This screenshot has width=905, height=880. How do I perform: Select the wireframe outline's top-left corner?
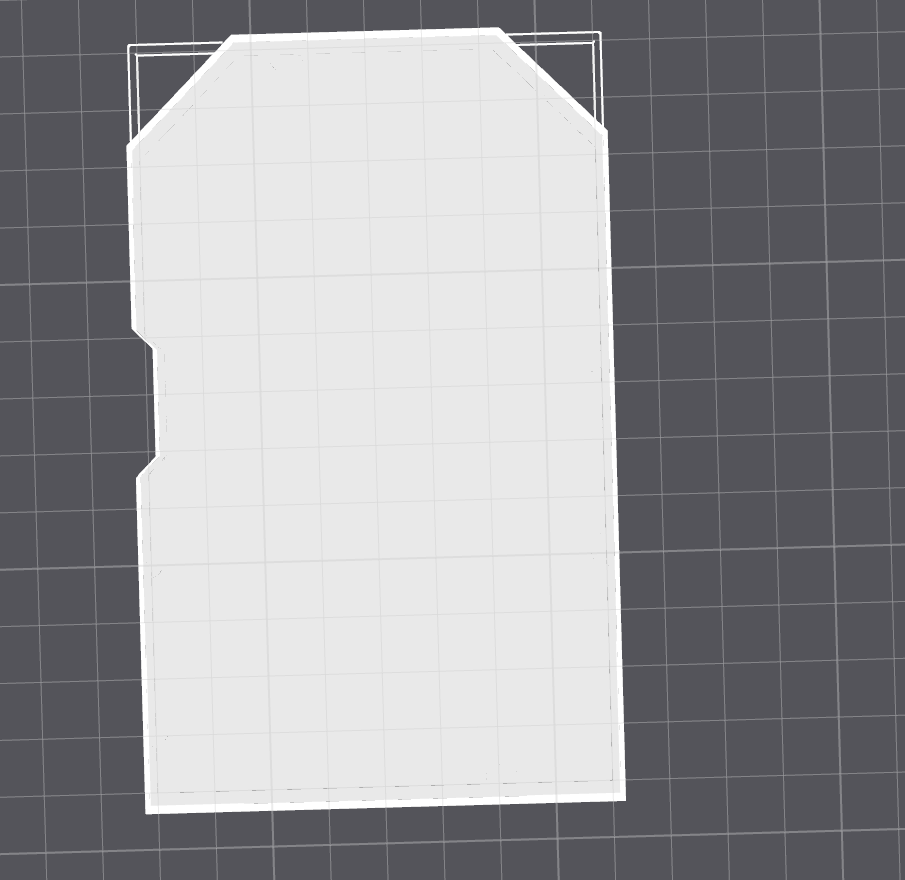(x=130, y=48)
